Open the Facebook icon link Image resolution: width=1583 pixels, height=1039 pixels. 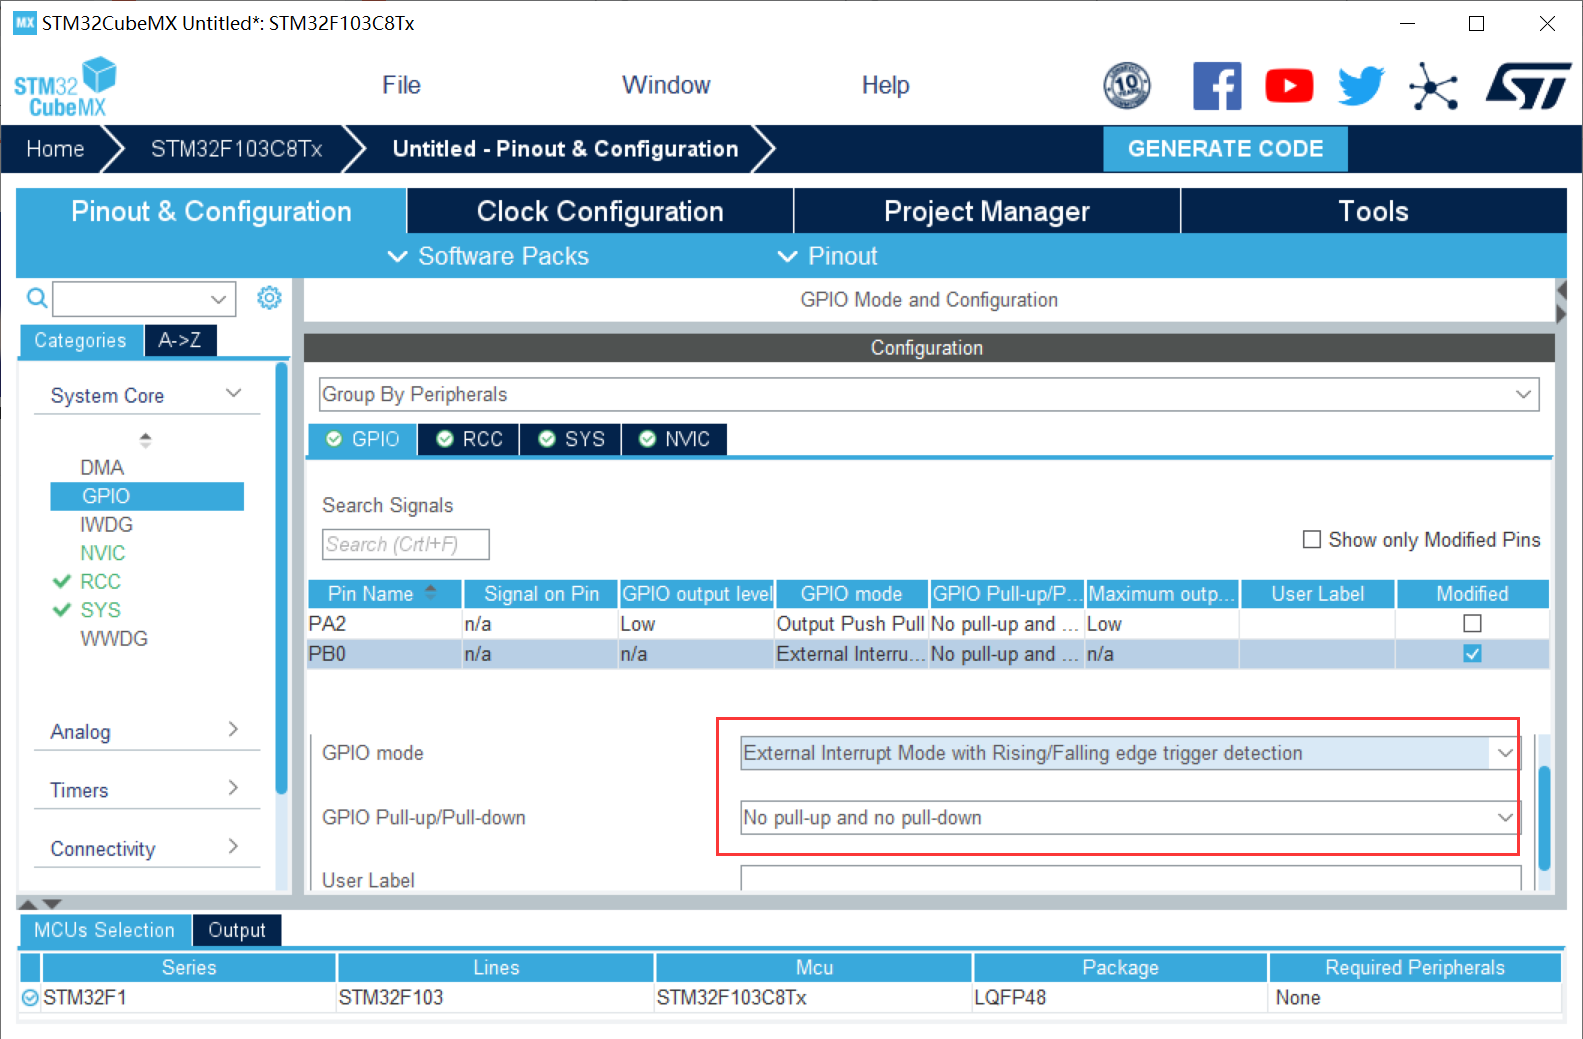click(x=1217, y=86)
